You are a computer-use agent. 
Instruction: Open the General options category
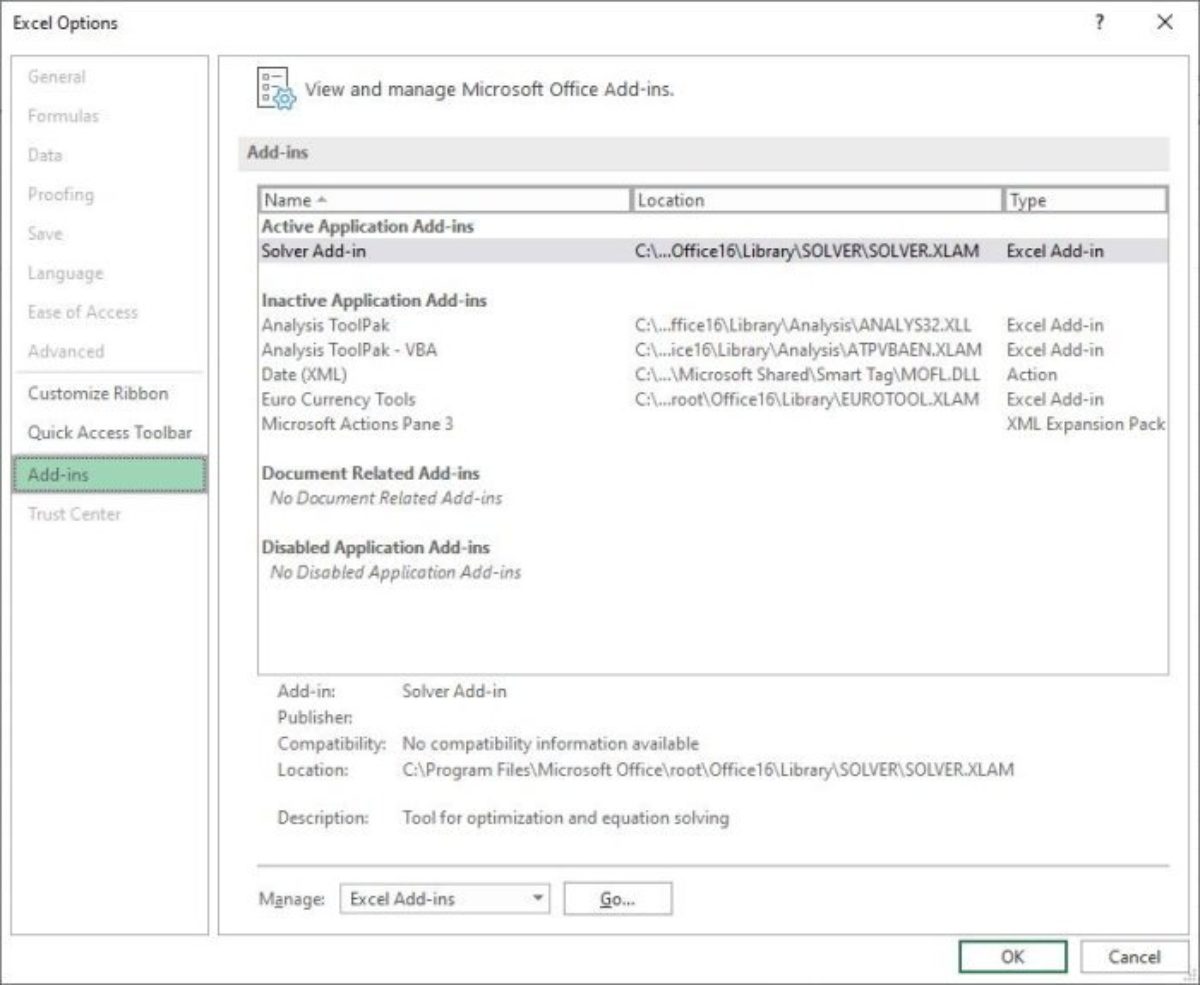coord(57,77)
